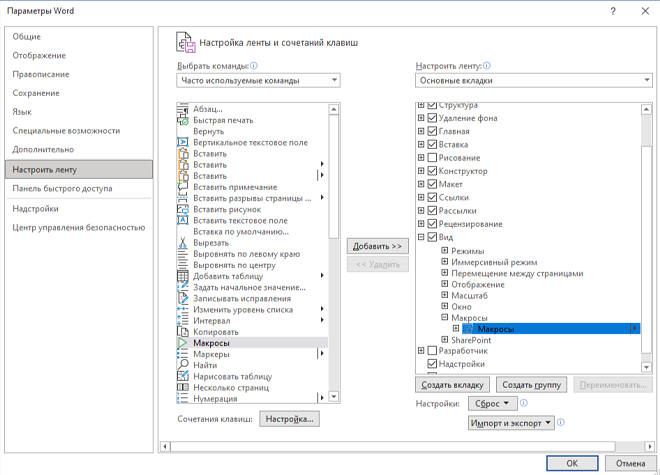
Task: Click Задать начальное значение icon
Action: tap(183, 287)
